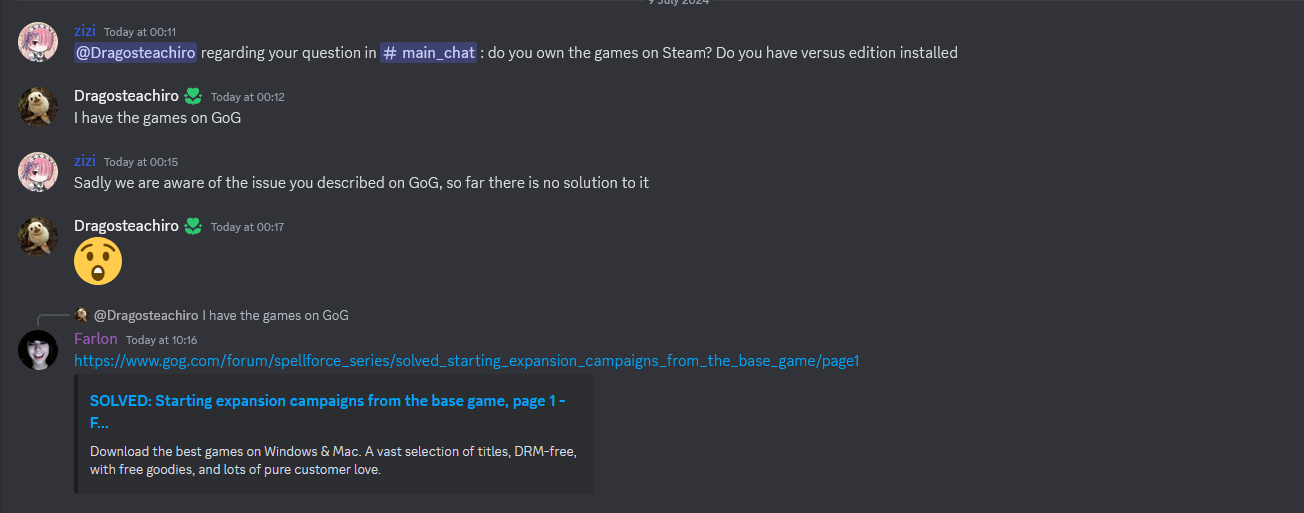The image size is (1304, 513).
Task: Click the zizi username on the 00:11 message
Action: point(85,31)
